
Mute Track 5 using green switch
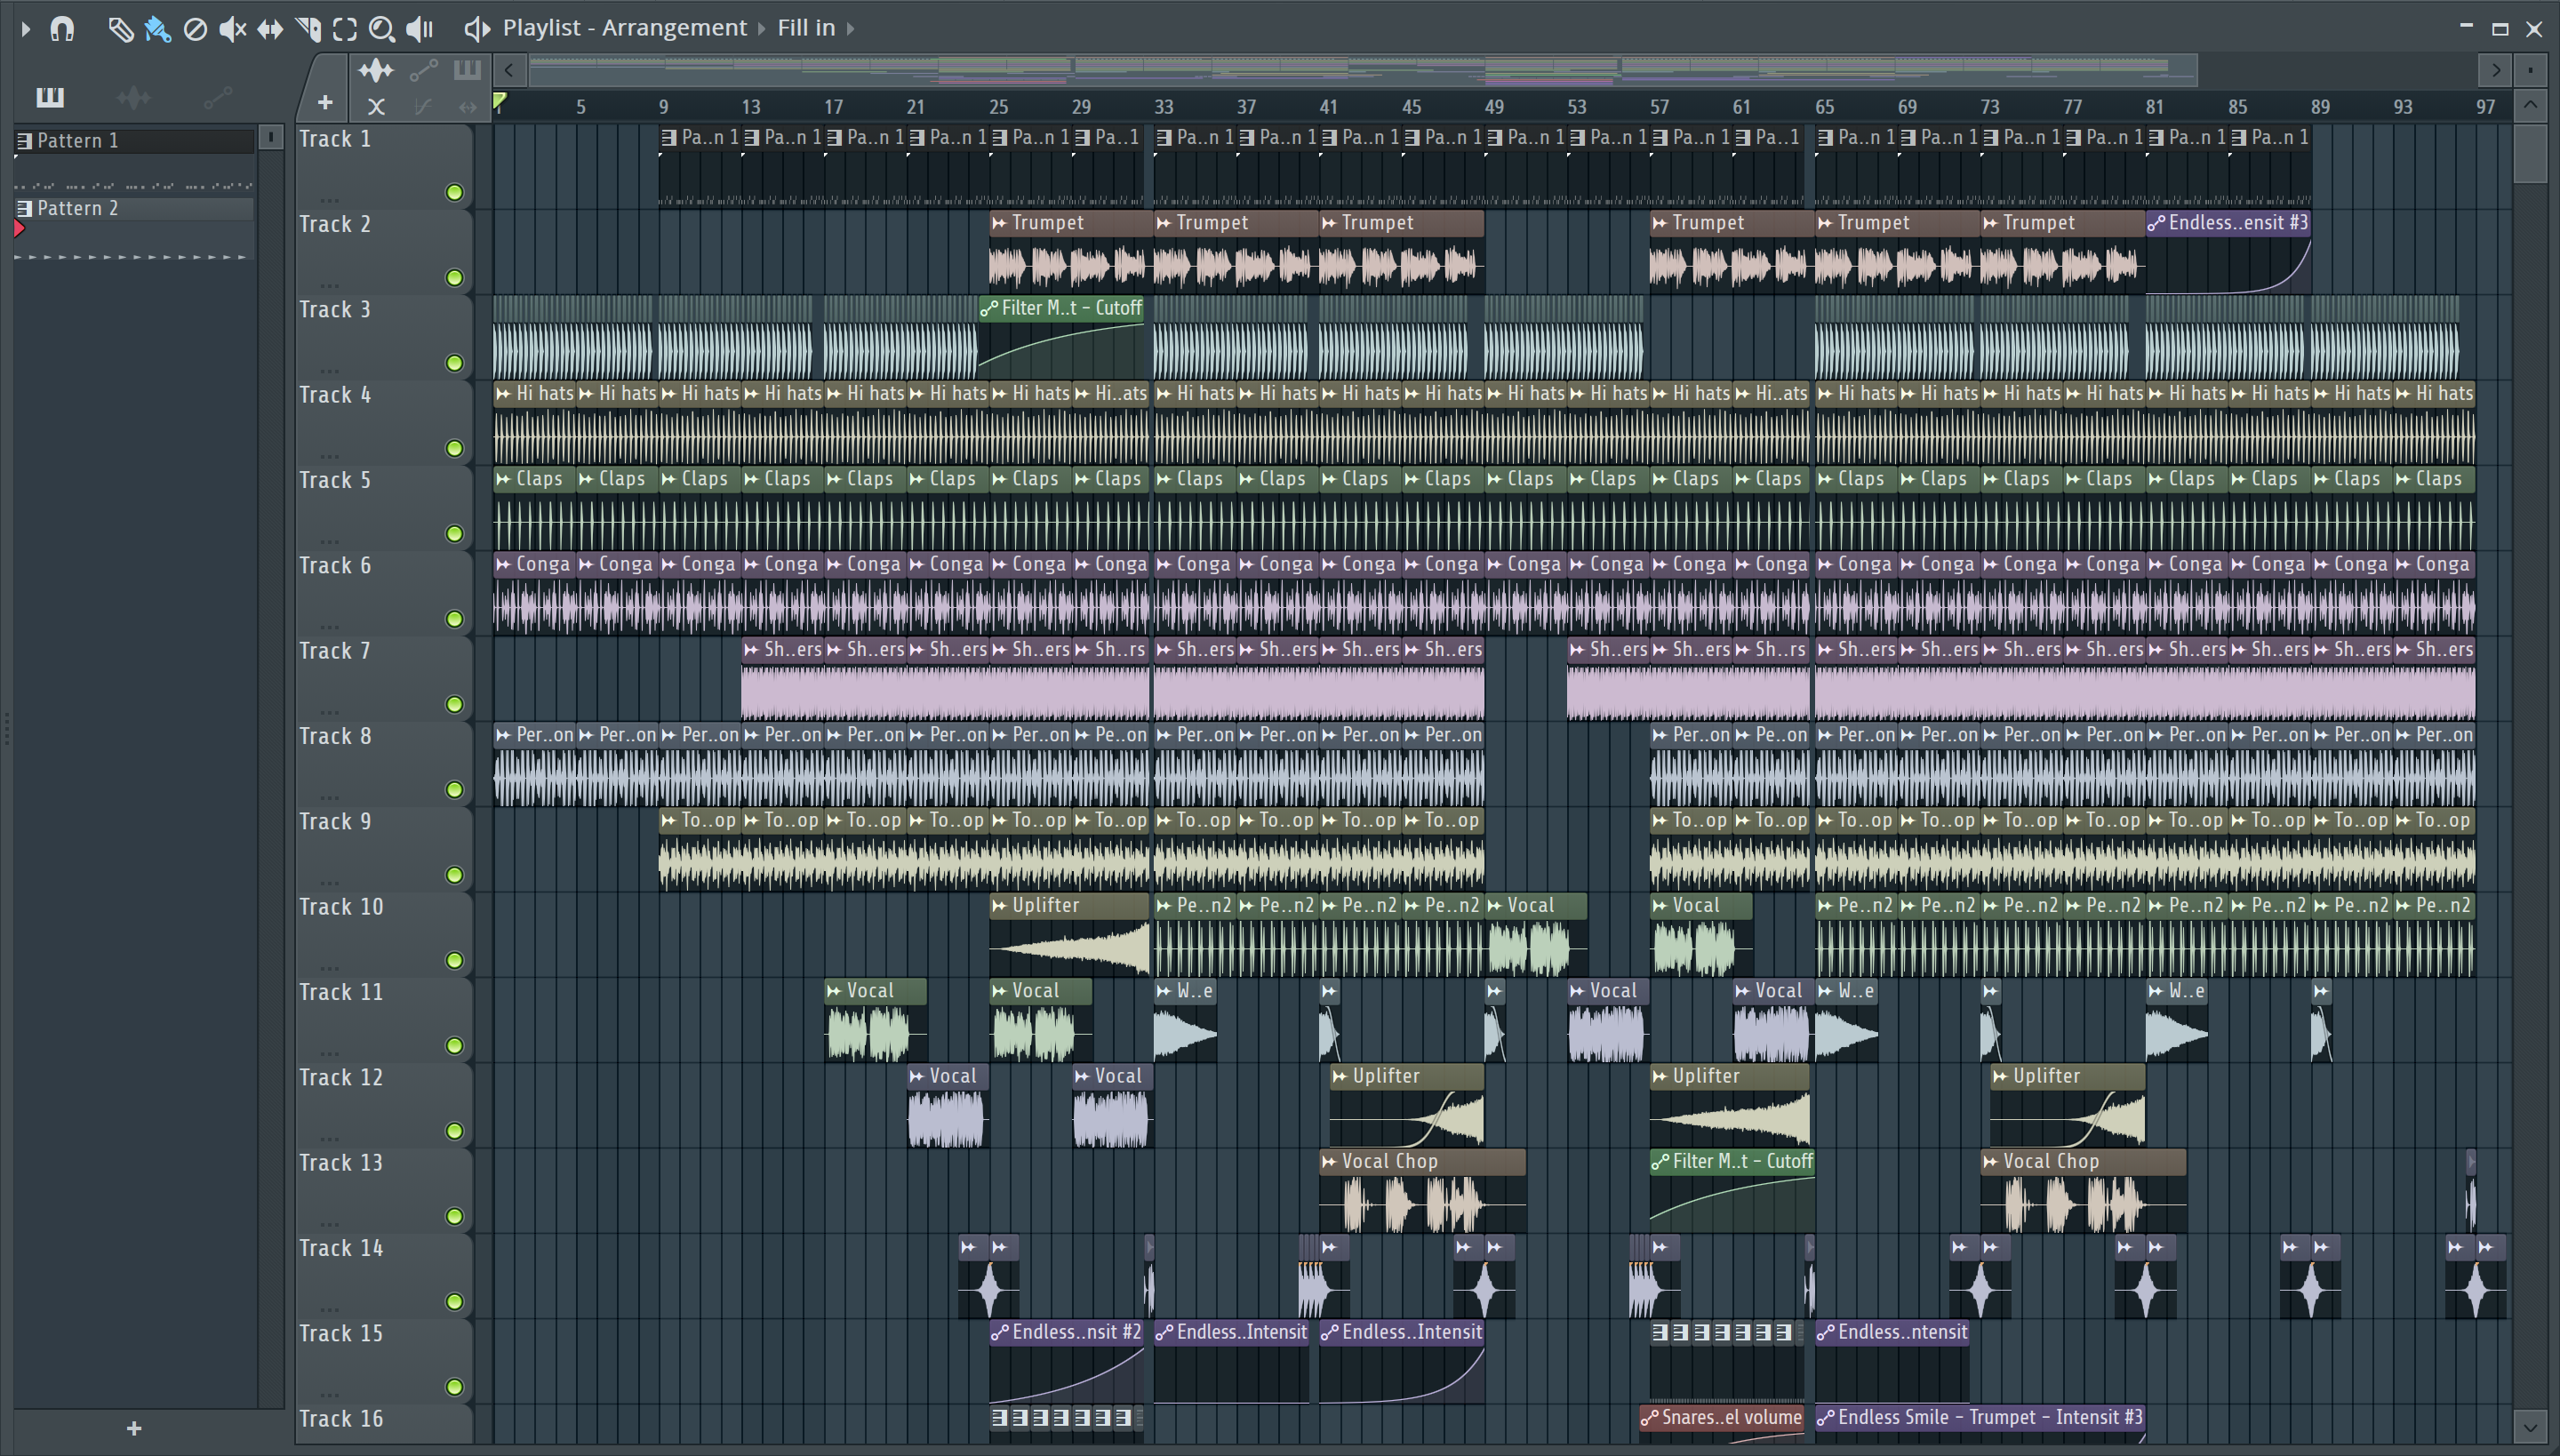click(x=455, y=534)
